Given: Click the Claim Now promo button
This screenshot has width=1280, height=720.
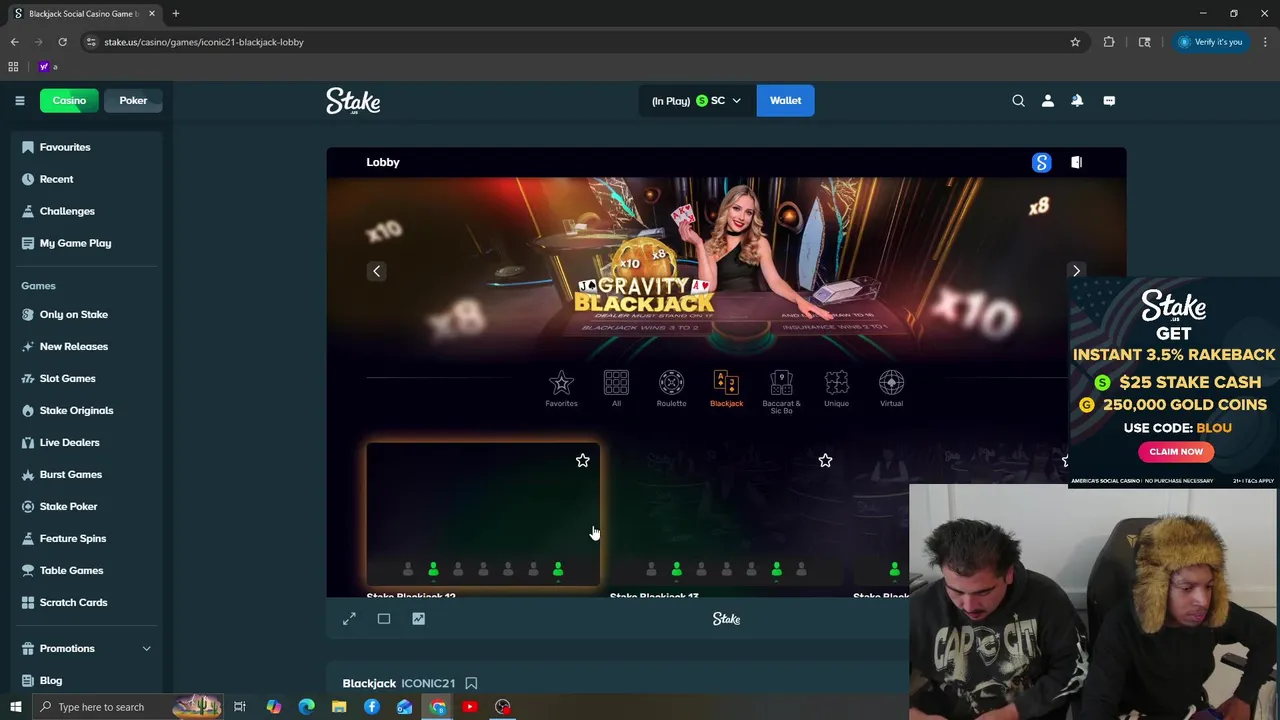Looking at the screenshot, I should (x=1176, y=452).
